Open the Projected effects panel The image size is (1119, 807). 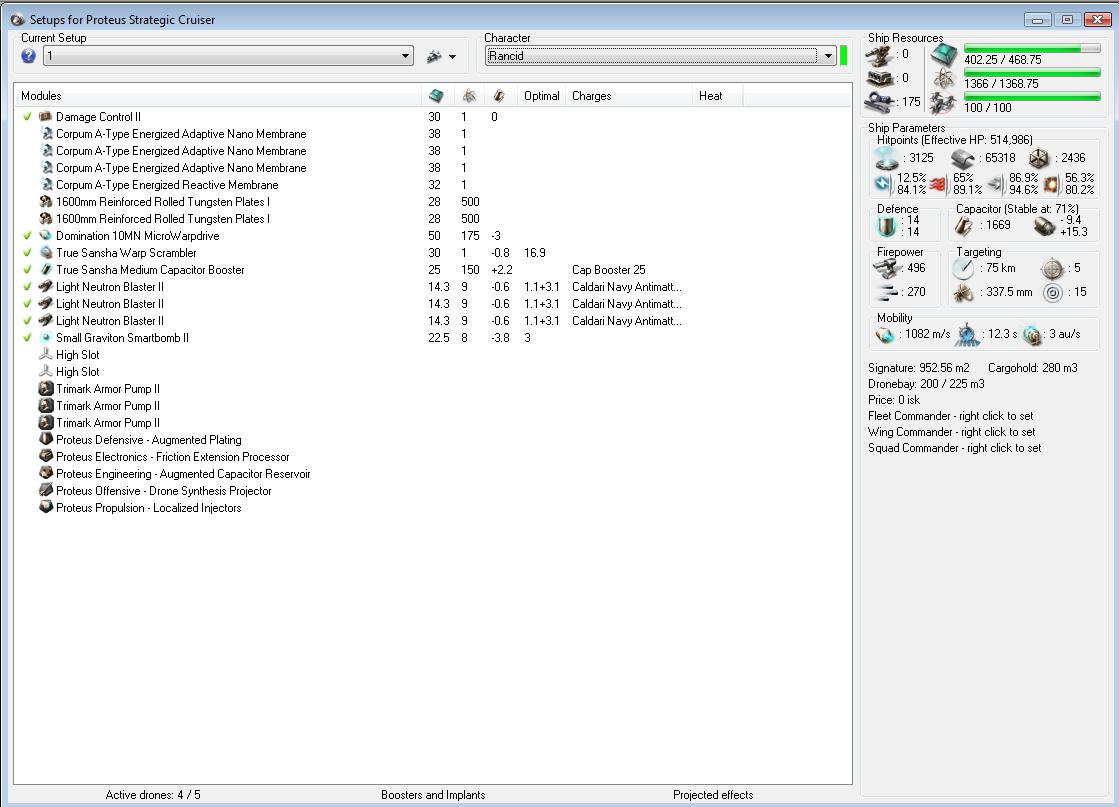point(713,795)
